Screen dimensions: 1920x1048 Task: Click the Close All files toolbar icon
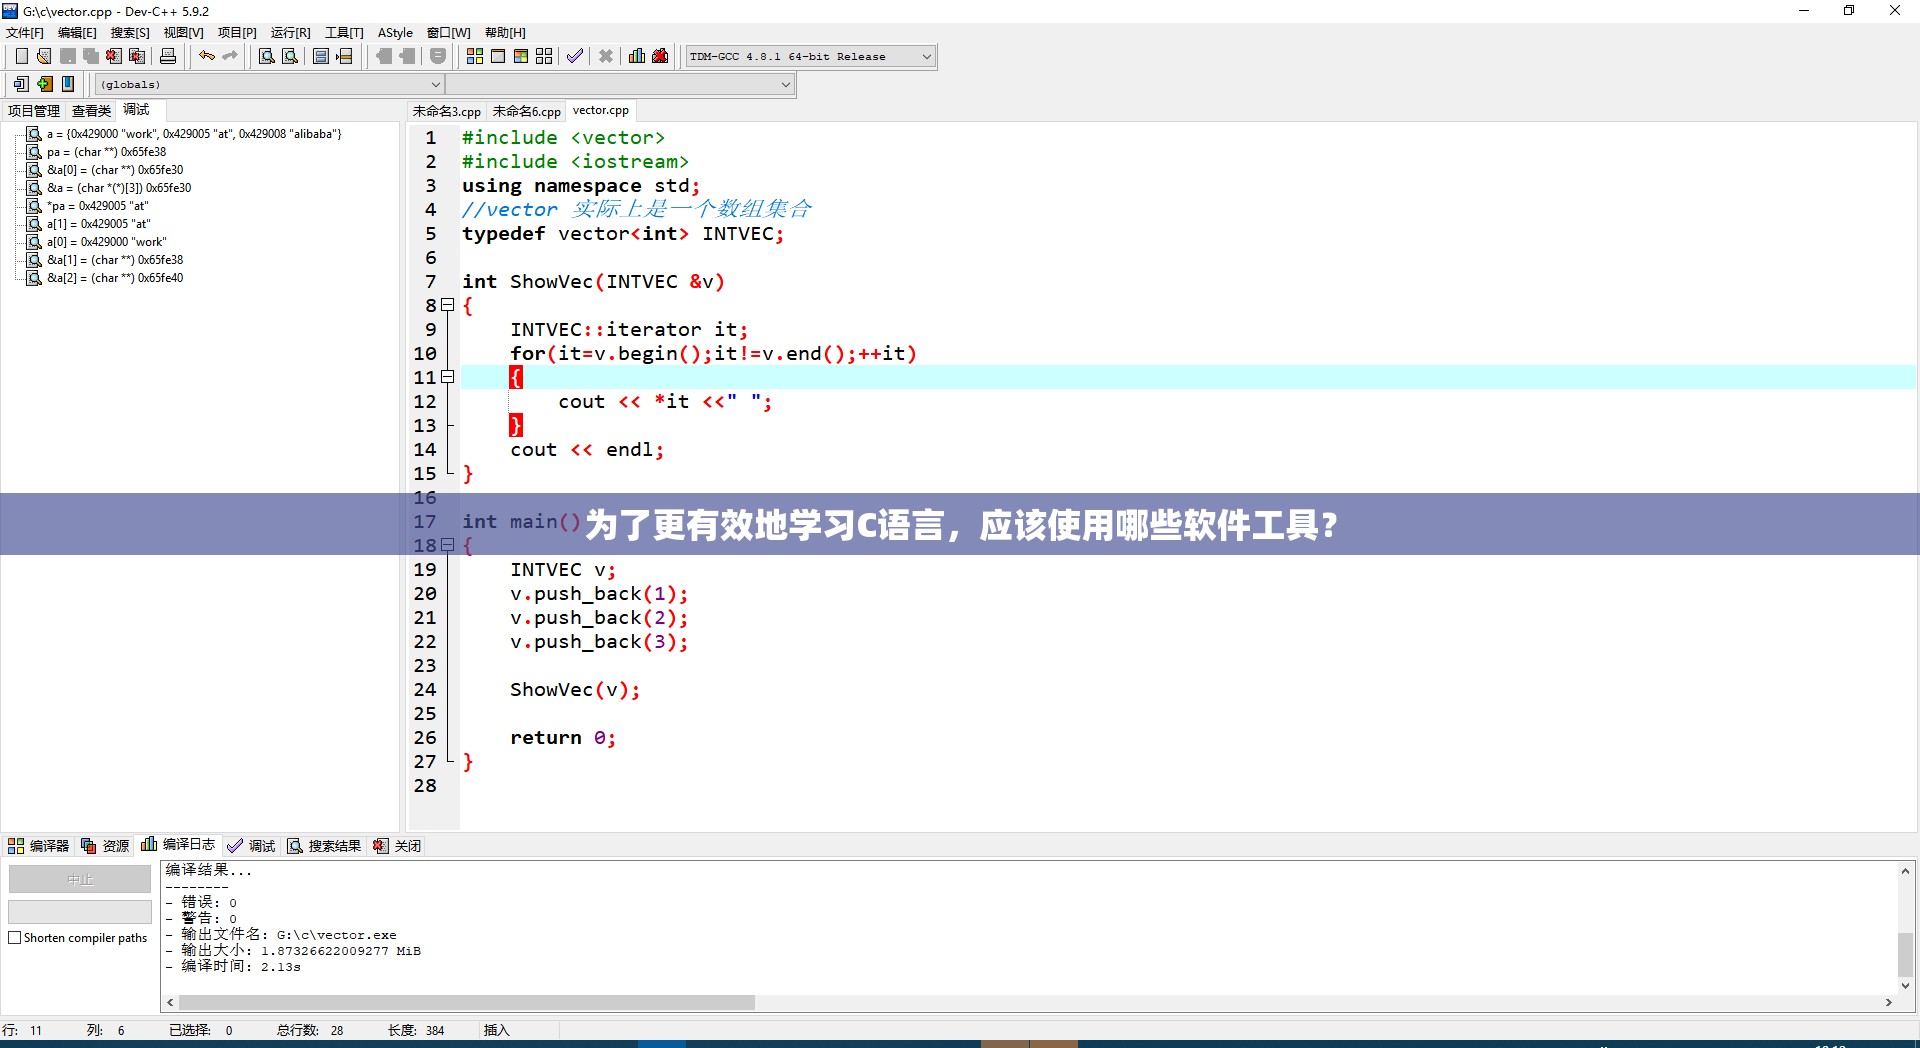tap(137, 57)
